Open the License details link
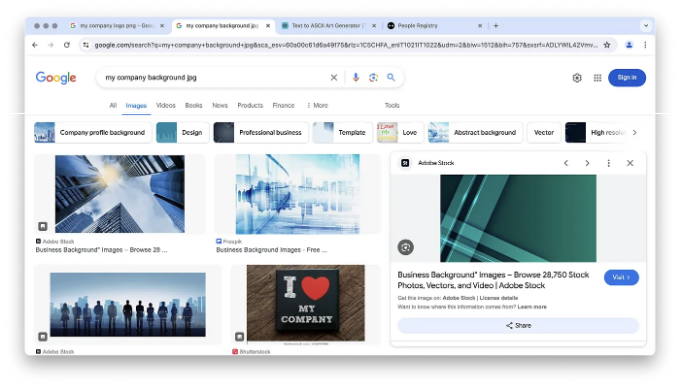Screen dimensions: 680x388 pyautogui.click(x=499, y=298)
